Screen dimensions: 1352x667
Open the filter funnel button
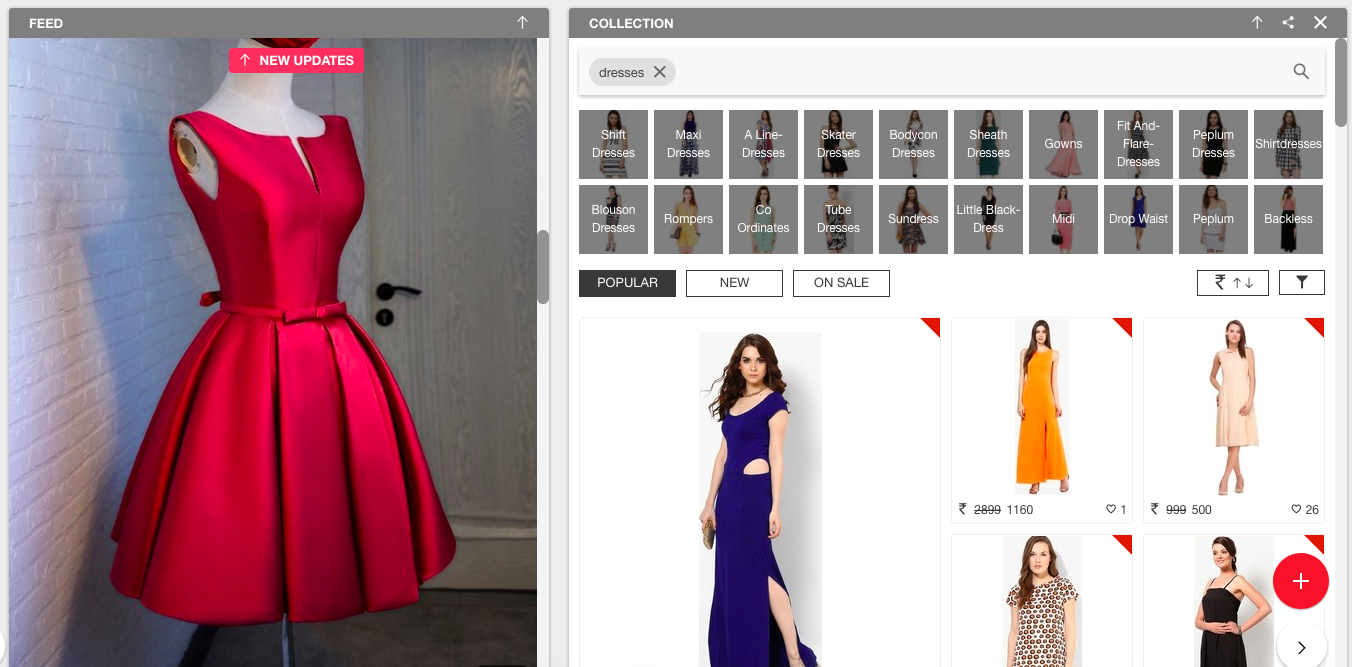[1301, 283]
